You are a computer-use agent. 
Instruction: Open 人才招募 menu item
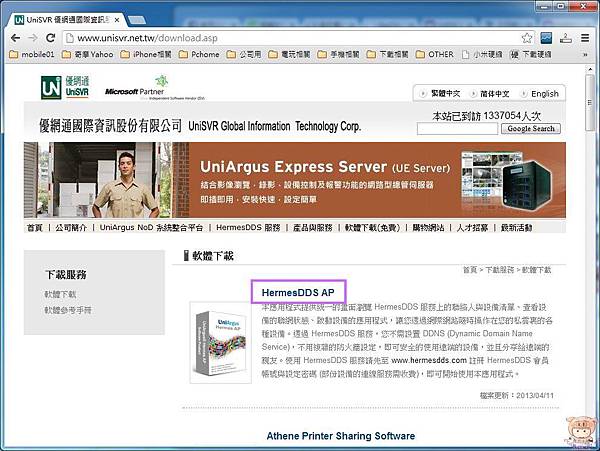click(x=472, y=228)
